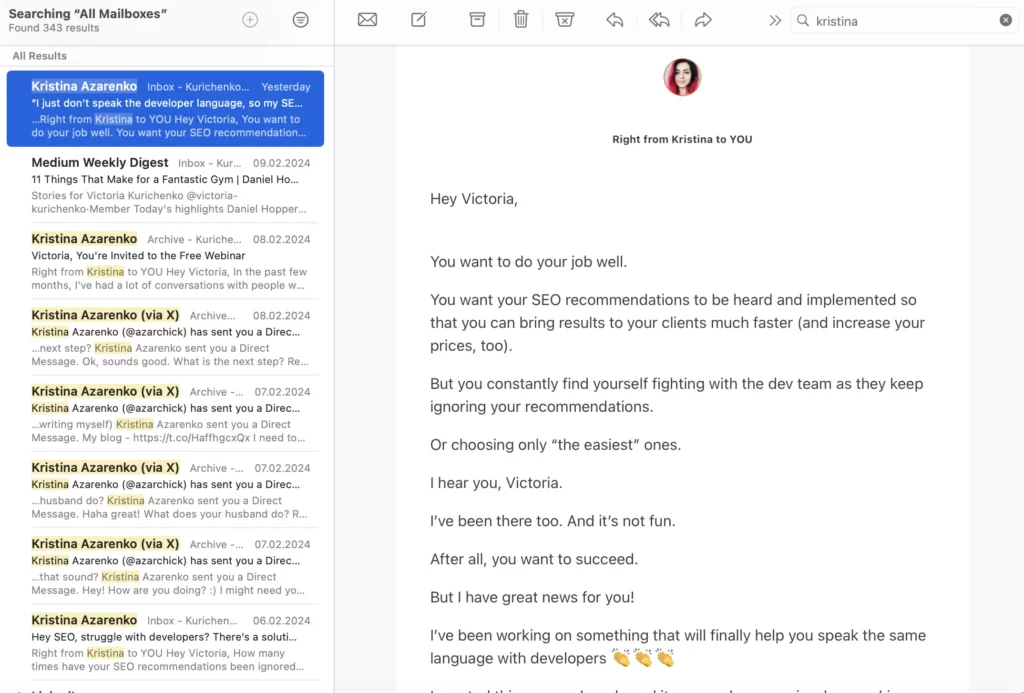Click the plus button above the message list
Viewport: 1024px width, 693px height.
pyautogui.click(x=250, y=19)
